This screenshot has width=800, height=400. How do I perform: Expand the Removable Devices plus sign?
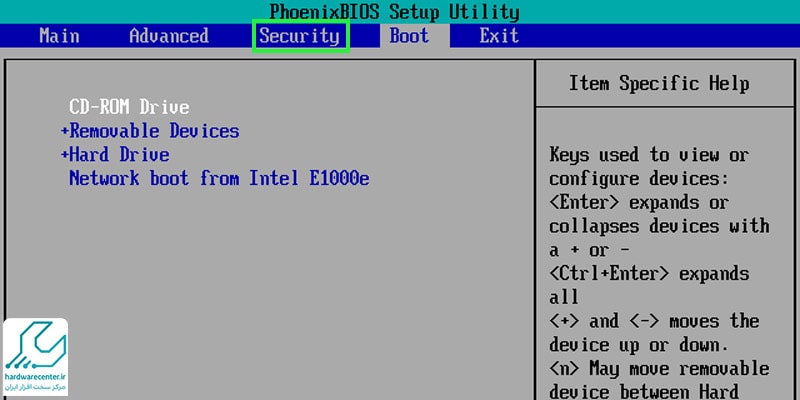click(x=64, y=131)
